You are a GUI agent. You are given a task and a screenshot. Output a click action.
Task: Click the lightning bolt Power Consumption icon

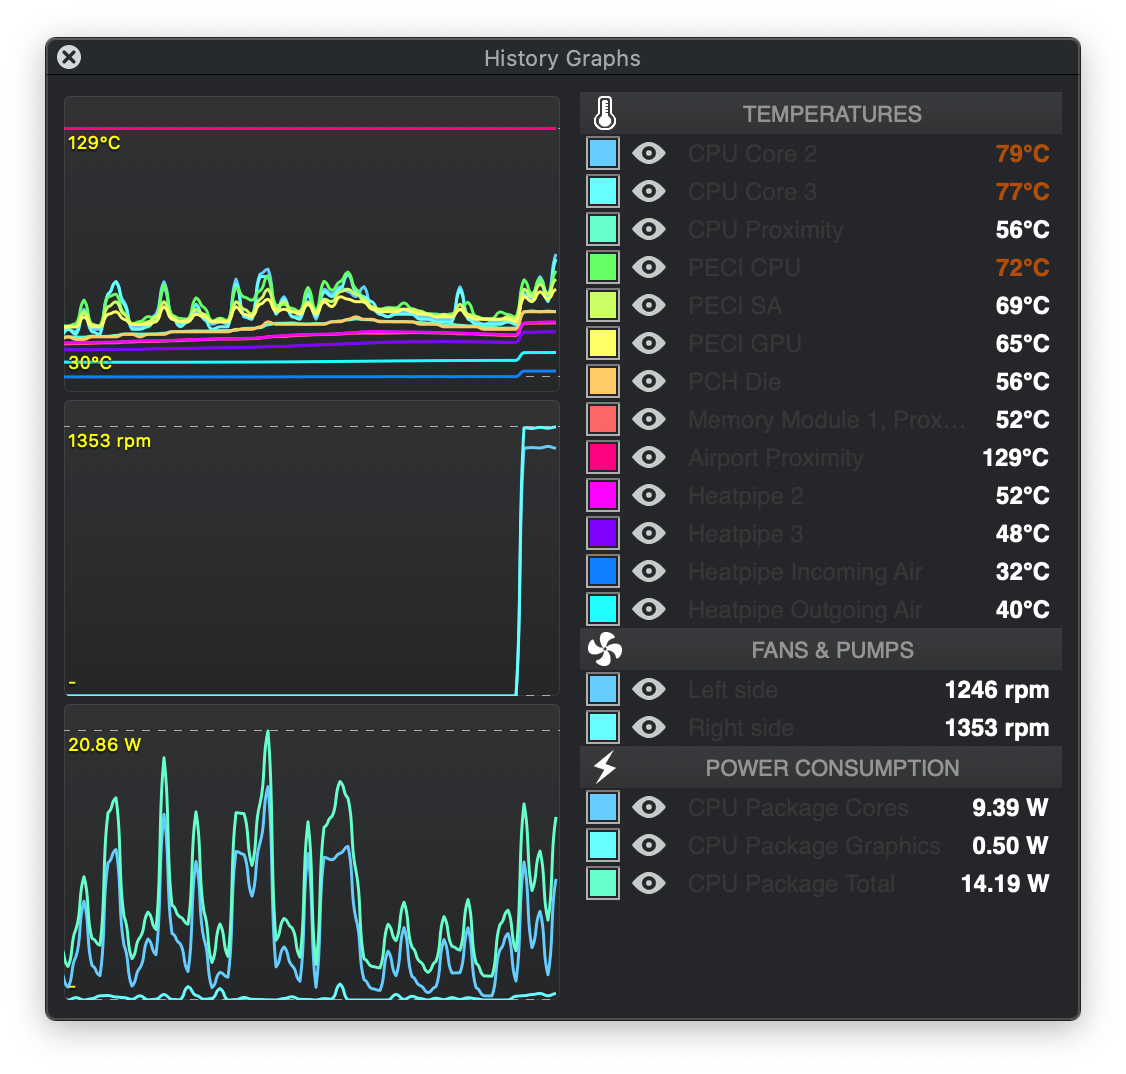pos(604,768)
